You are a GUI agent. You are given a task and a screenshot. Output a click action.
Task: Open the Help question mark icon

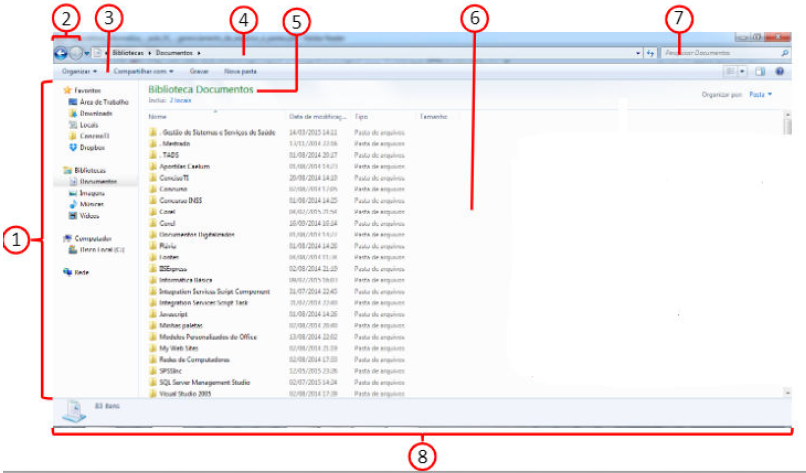click(x=778, y=72)
